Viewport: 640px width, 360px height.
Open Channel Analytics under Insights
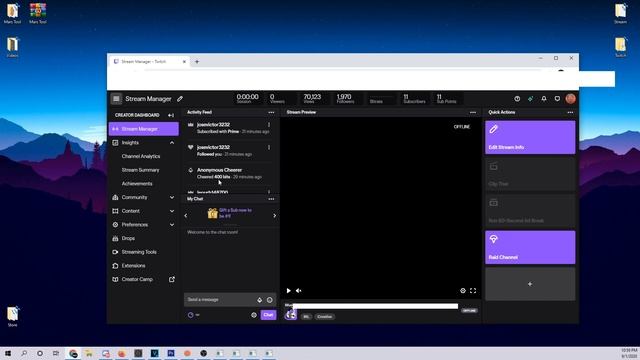pyautogui.click(x=141, y=156)
